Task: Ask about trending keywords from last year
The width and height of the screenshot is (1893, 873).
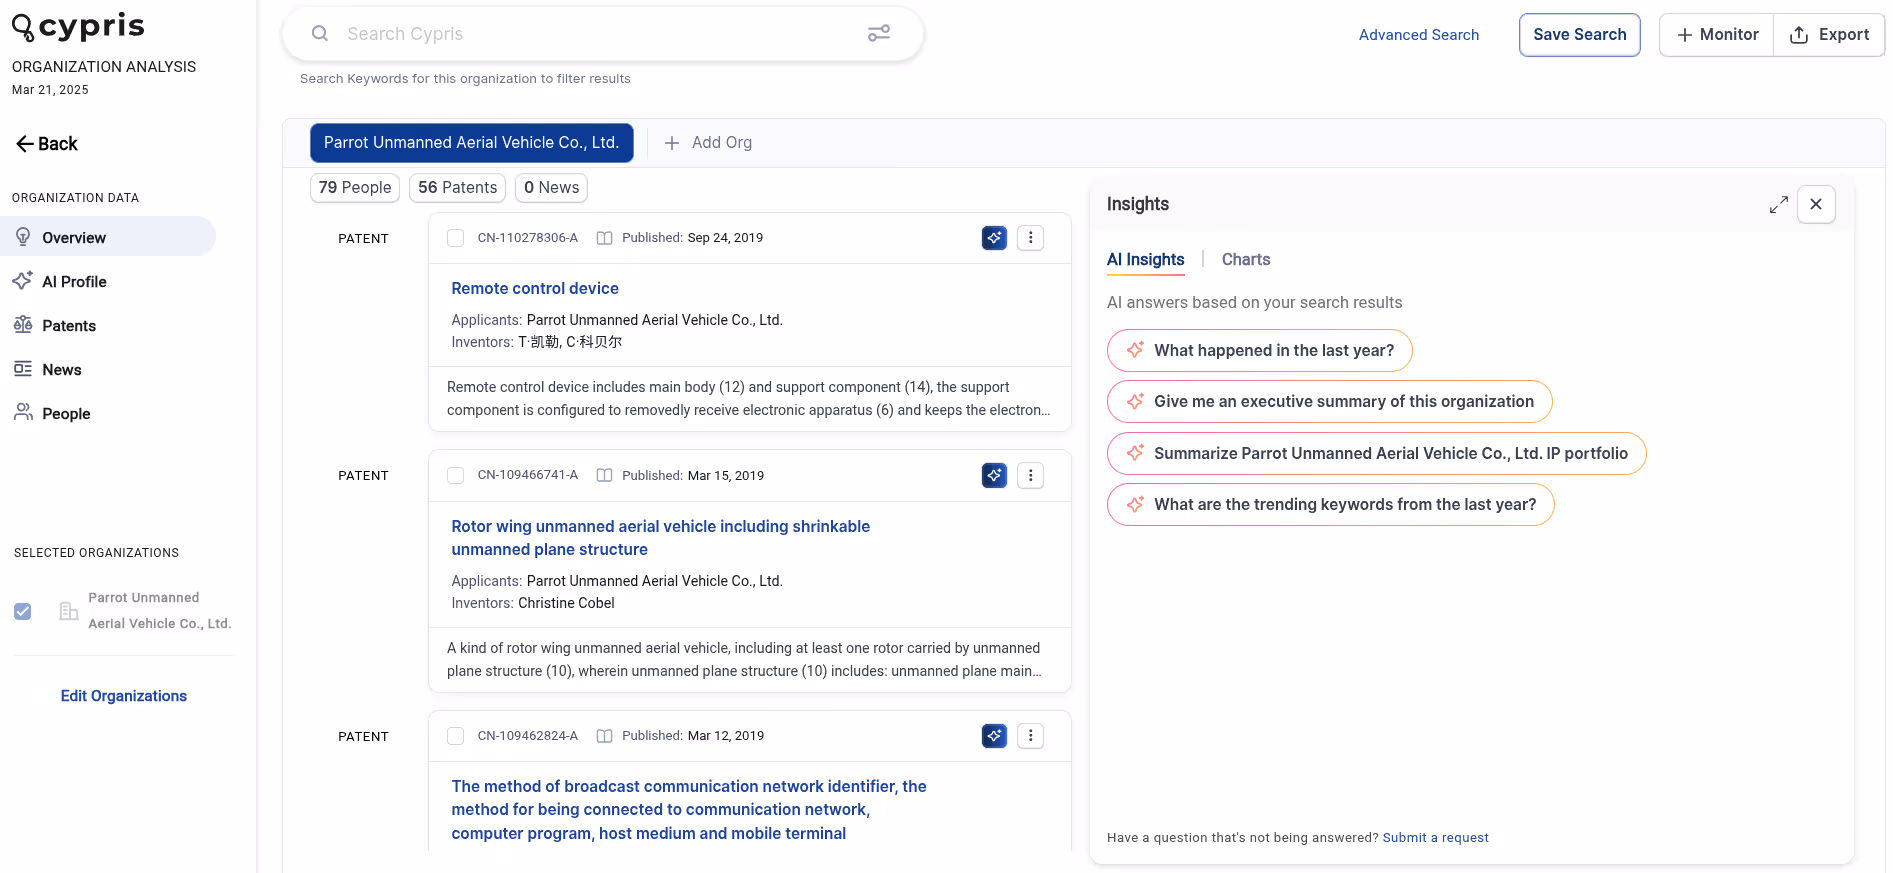Action: [1330, 504]
